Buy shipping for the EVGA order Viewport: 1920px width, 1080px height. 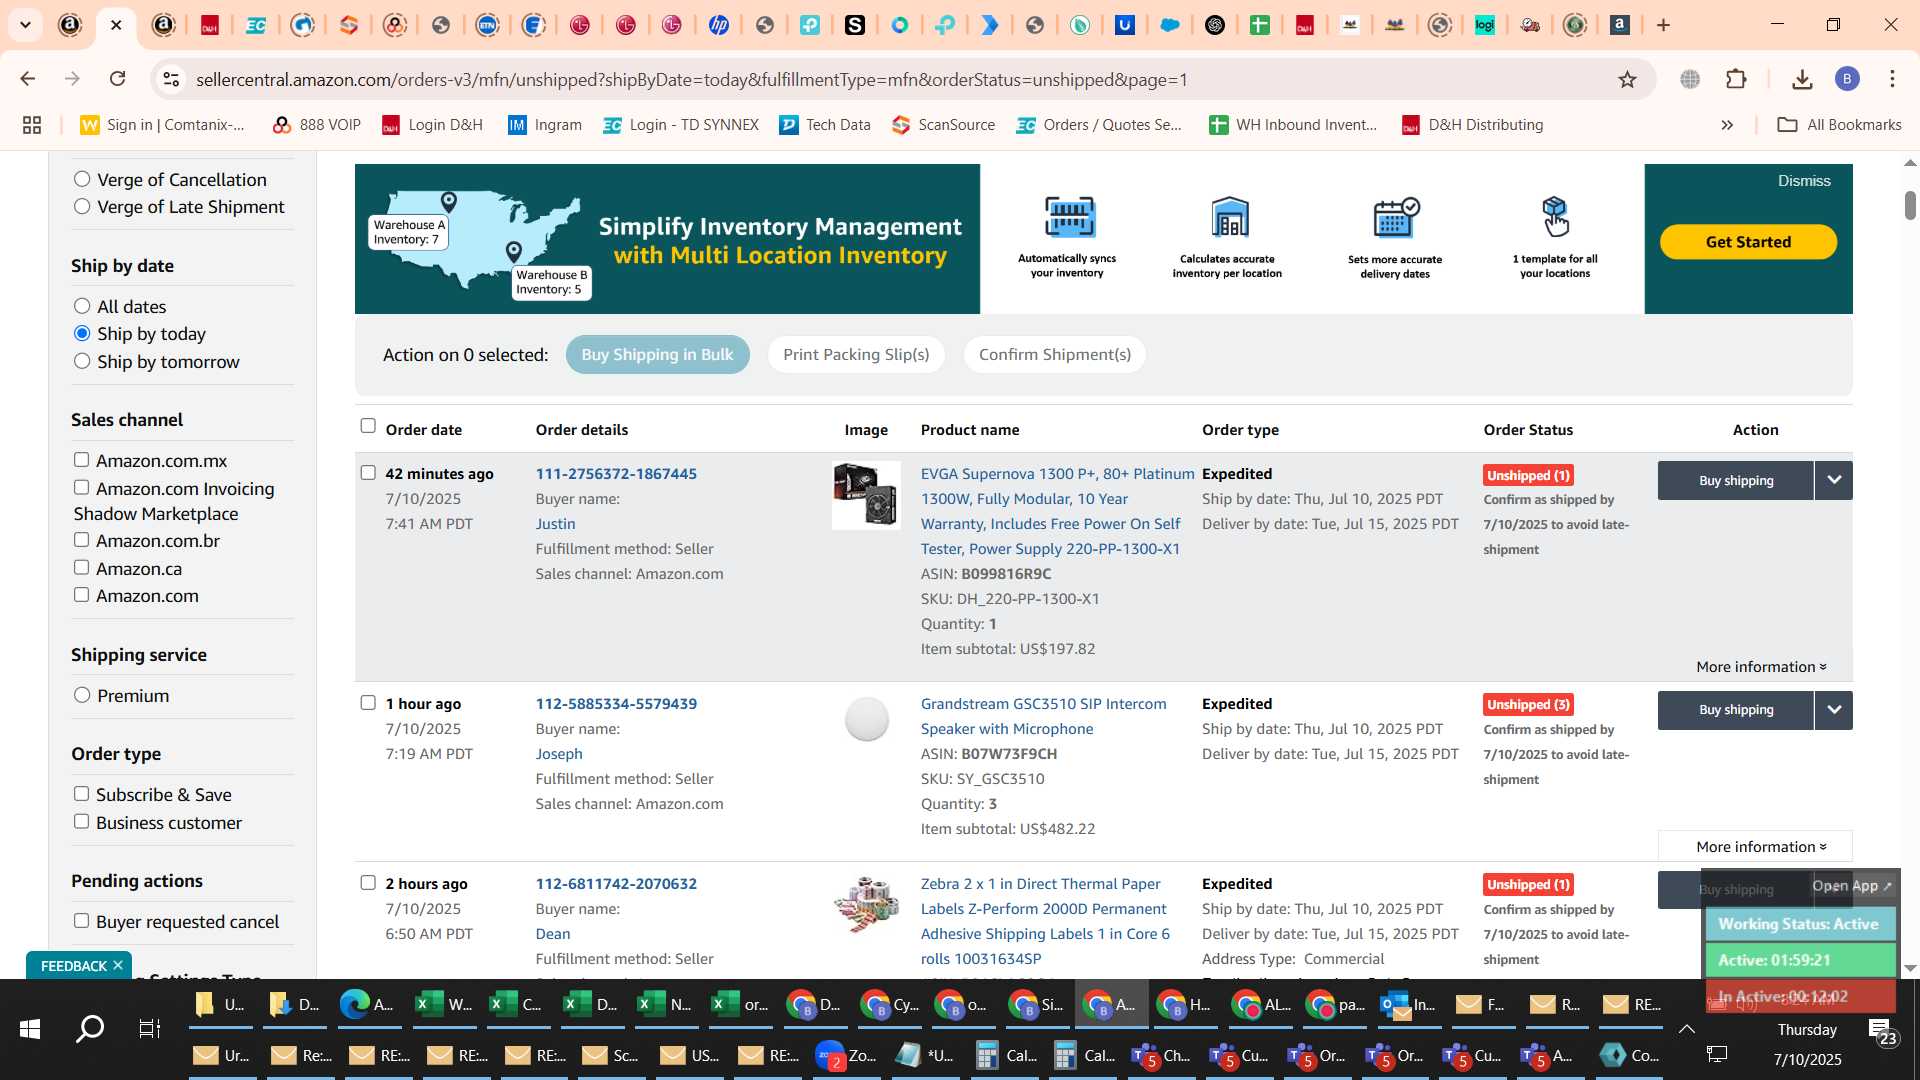(x=1736, y=480)
